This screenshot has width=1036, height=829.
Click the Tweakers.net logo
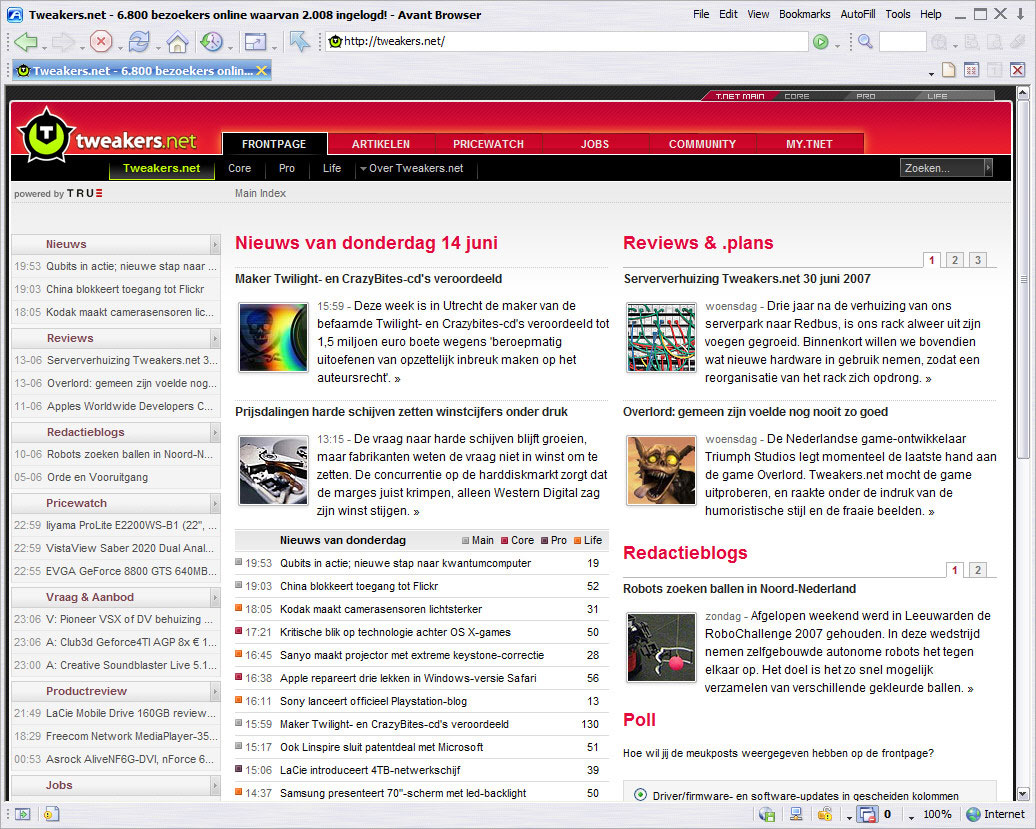tap(109, 136)
